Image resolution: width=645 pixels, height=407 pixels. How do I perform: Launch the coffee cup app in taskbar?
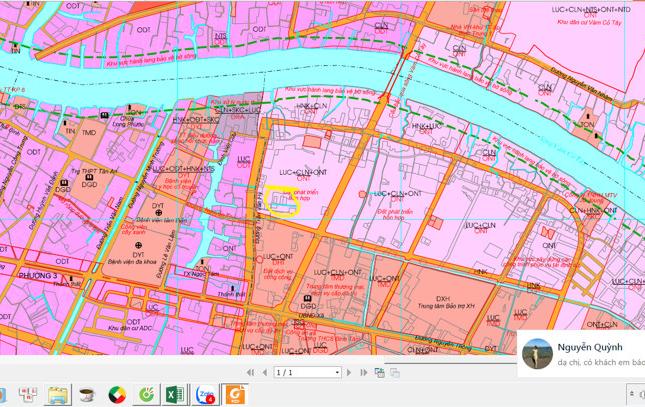click(88, 395)
